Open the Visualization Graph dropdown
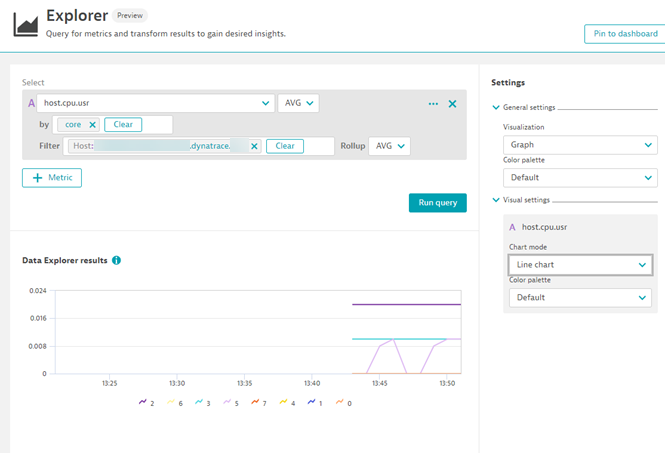 pos(580,145)
